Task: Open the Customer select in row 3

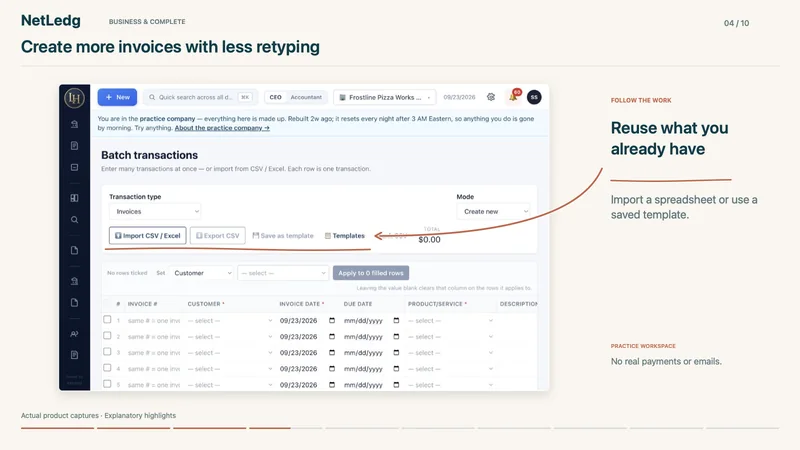Action: [230, 353]
